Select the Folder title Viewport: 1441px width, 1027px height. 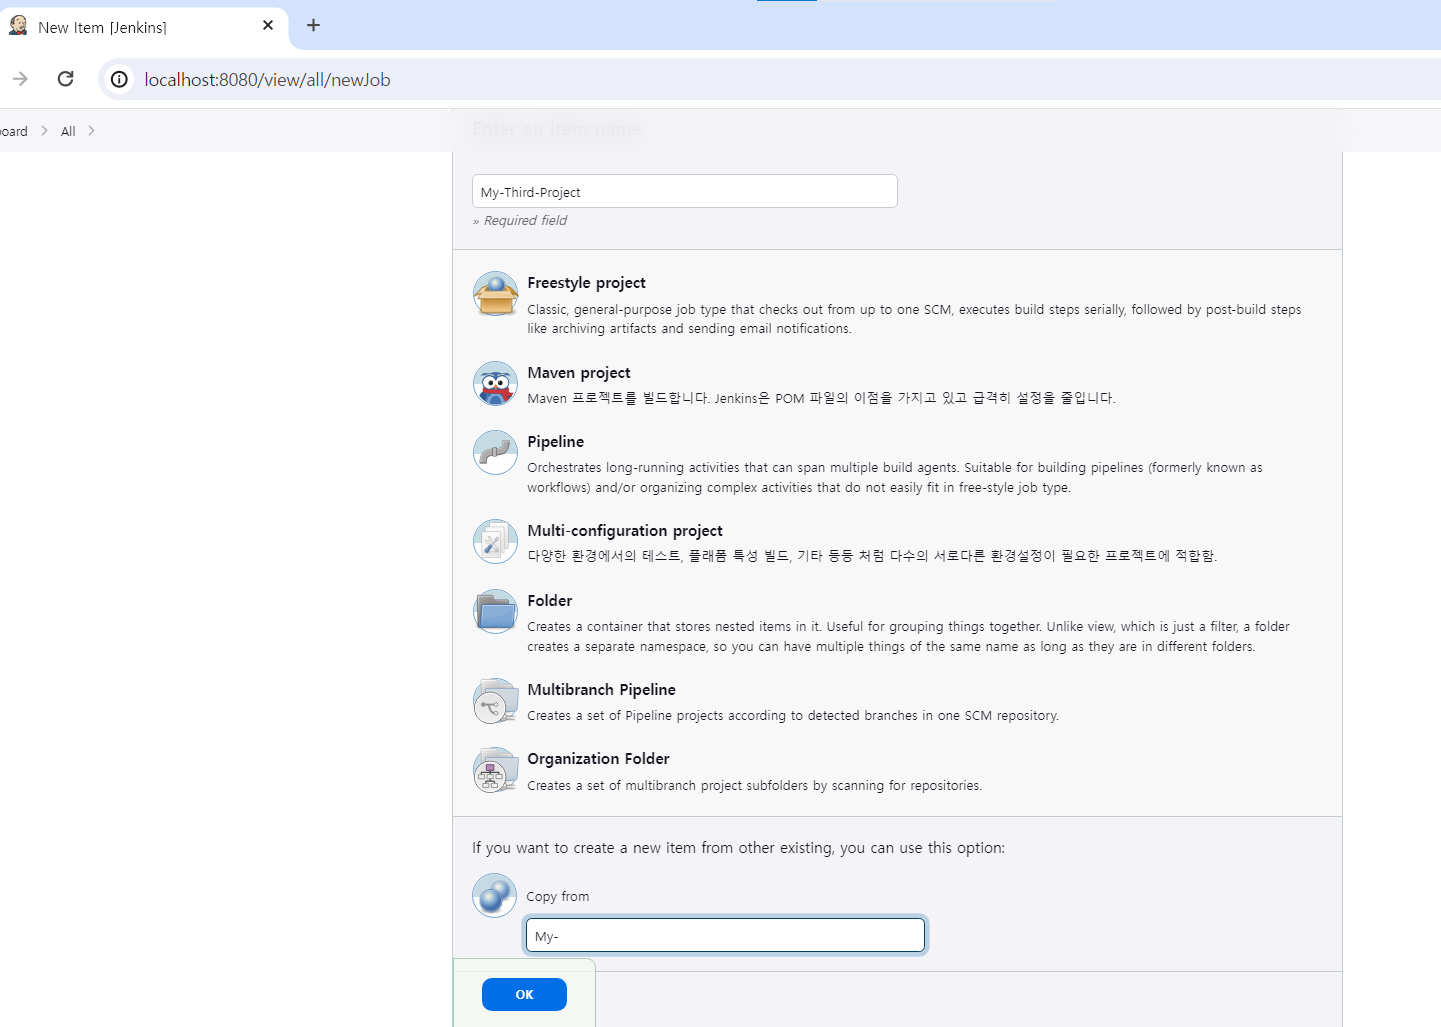pyautogui.click(x=550, y=601)
